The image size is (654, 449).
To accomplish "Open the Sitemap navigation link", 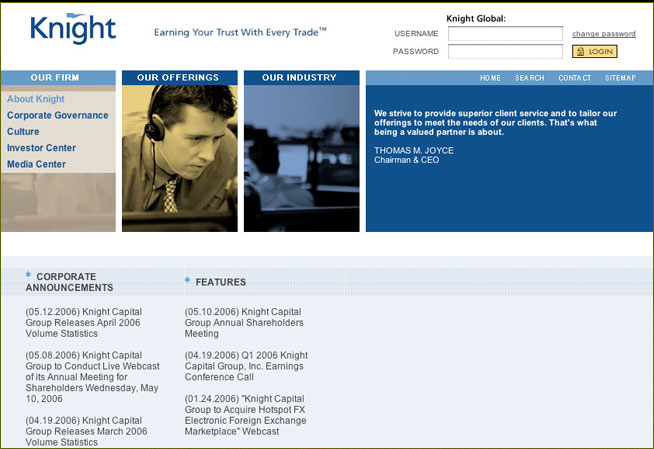I will coord(620,78).
